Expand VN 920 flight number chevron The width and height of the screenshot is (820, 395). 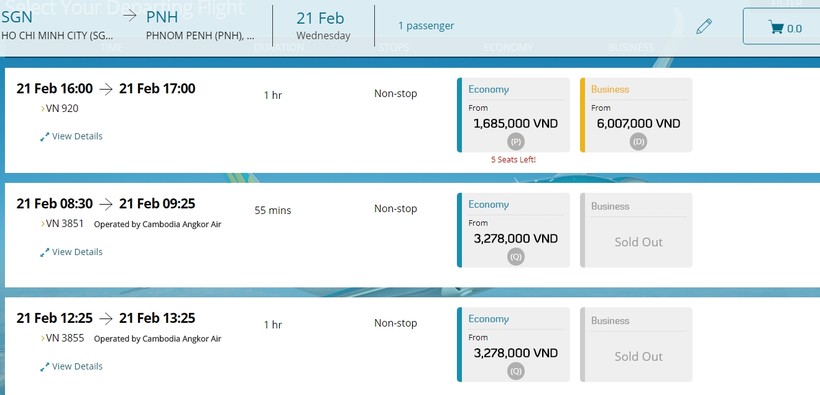(43, 109)
